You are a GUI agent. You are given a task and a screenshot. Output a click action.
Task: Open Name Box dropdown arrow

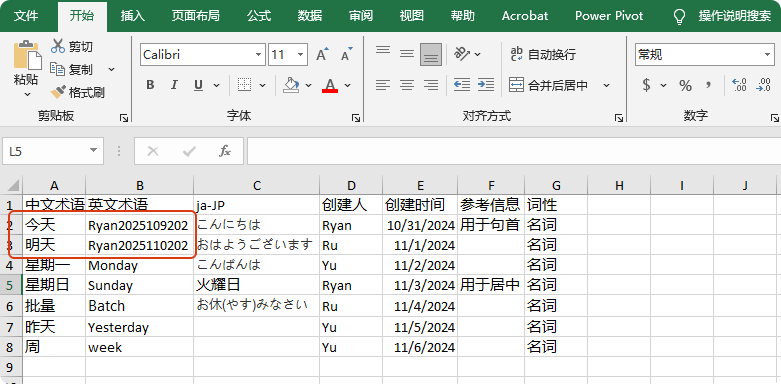tap(93, 151)
